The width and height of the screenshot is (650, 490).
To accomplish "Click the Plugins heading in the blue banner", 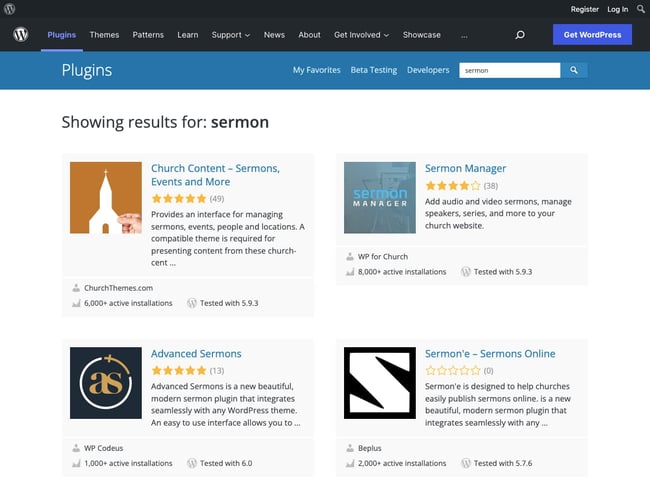I will point(87,70).
